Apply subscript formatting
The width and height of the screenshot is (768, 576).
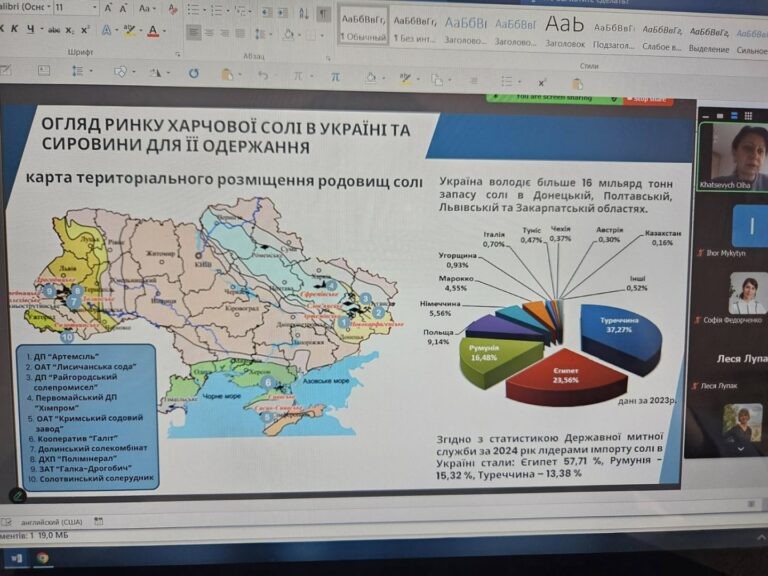point(70,30)
